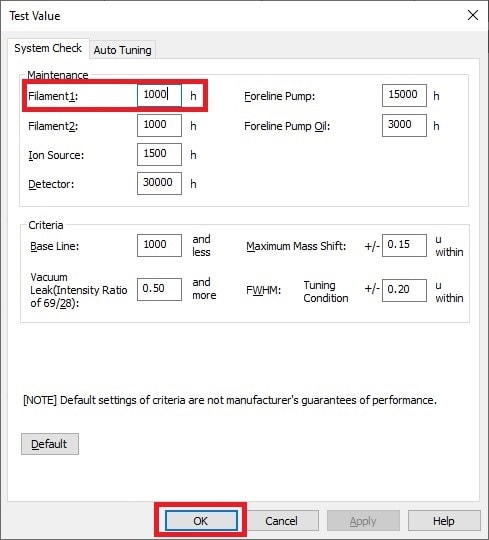Viewport: 489px width, 540px height.
Task: Confirm with the OK button
Action: (201, 520)
